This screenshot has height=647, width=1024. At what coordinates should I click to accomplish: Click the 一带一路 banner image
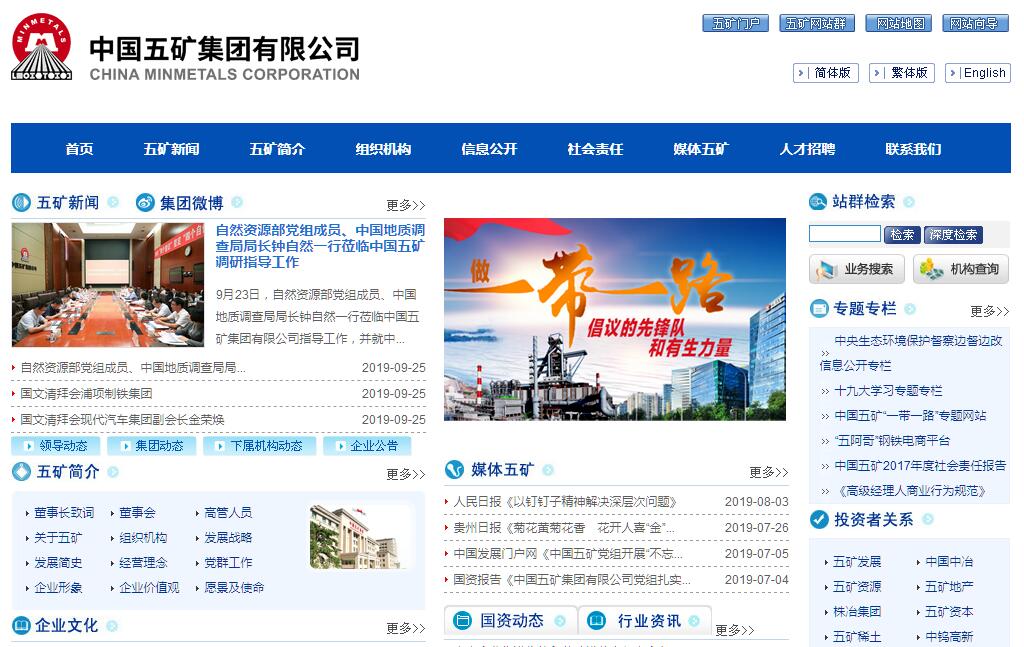(x=615, y=319)
